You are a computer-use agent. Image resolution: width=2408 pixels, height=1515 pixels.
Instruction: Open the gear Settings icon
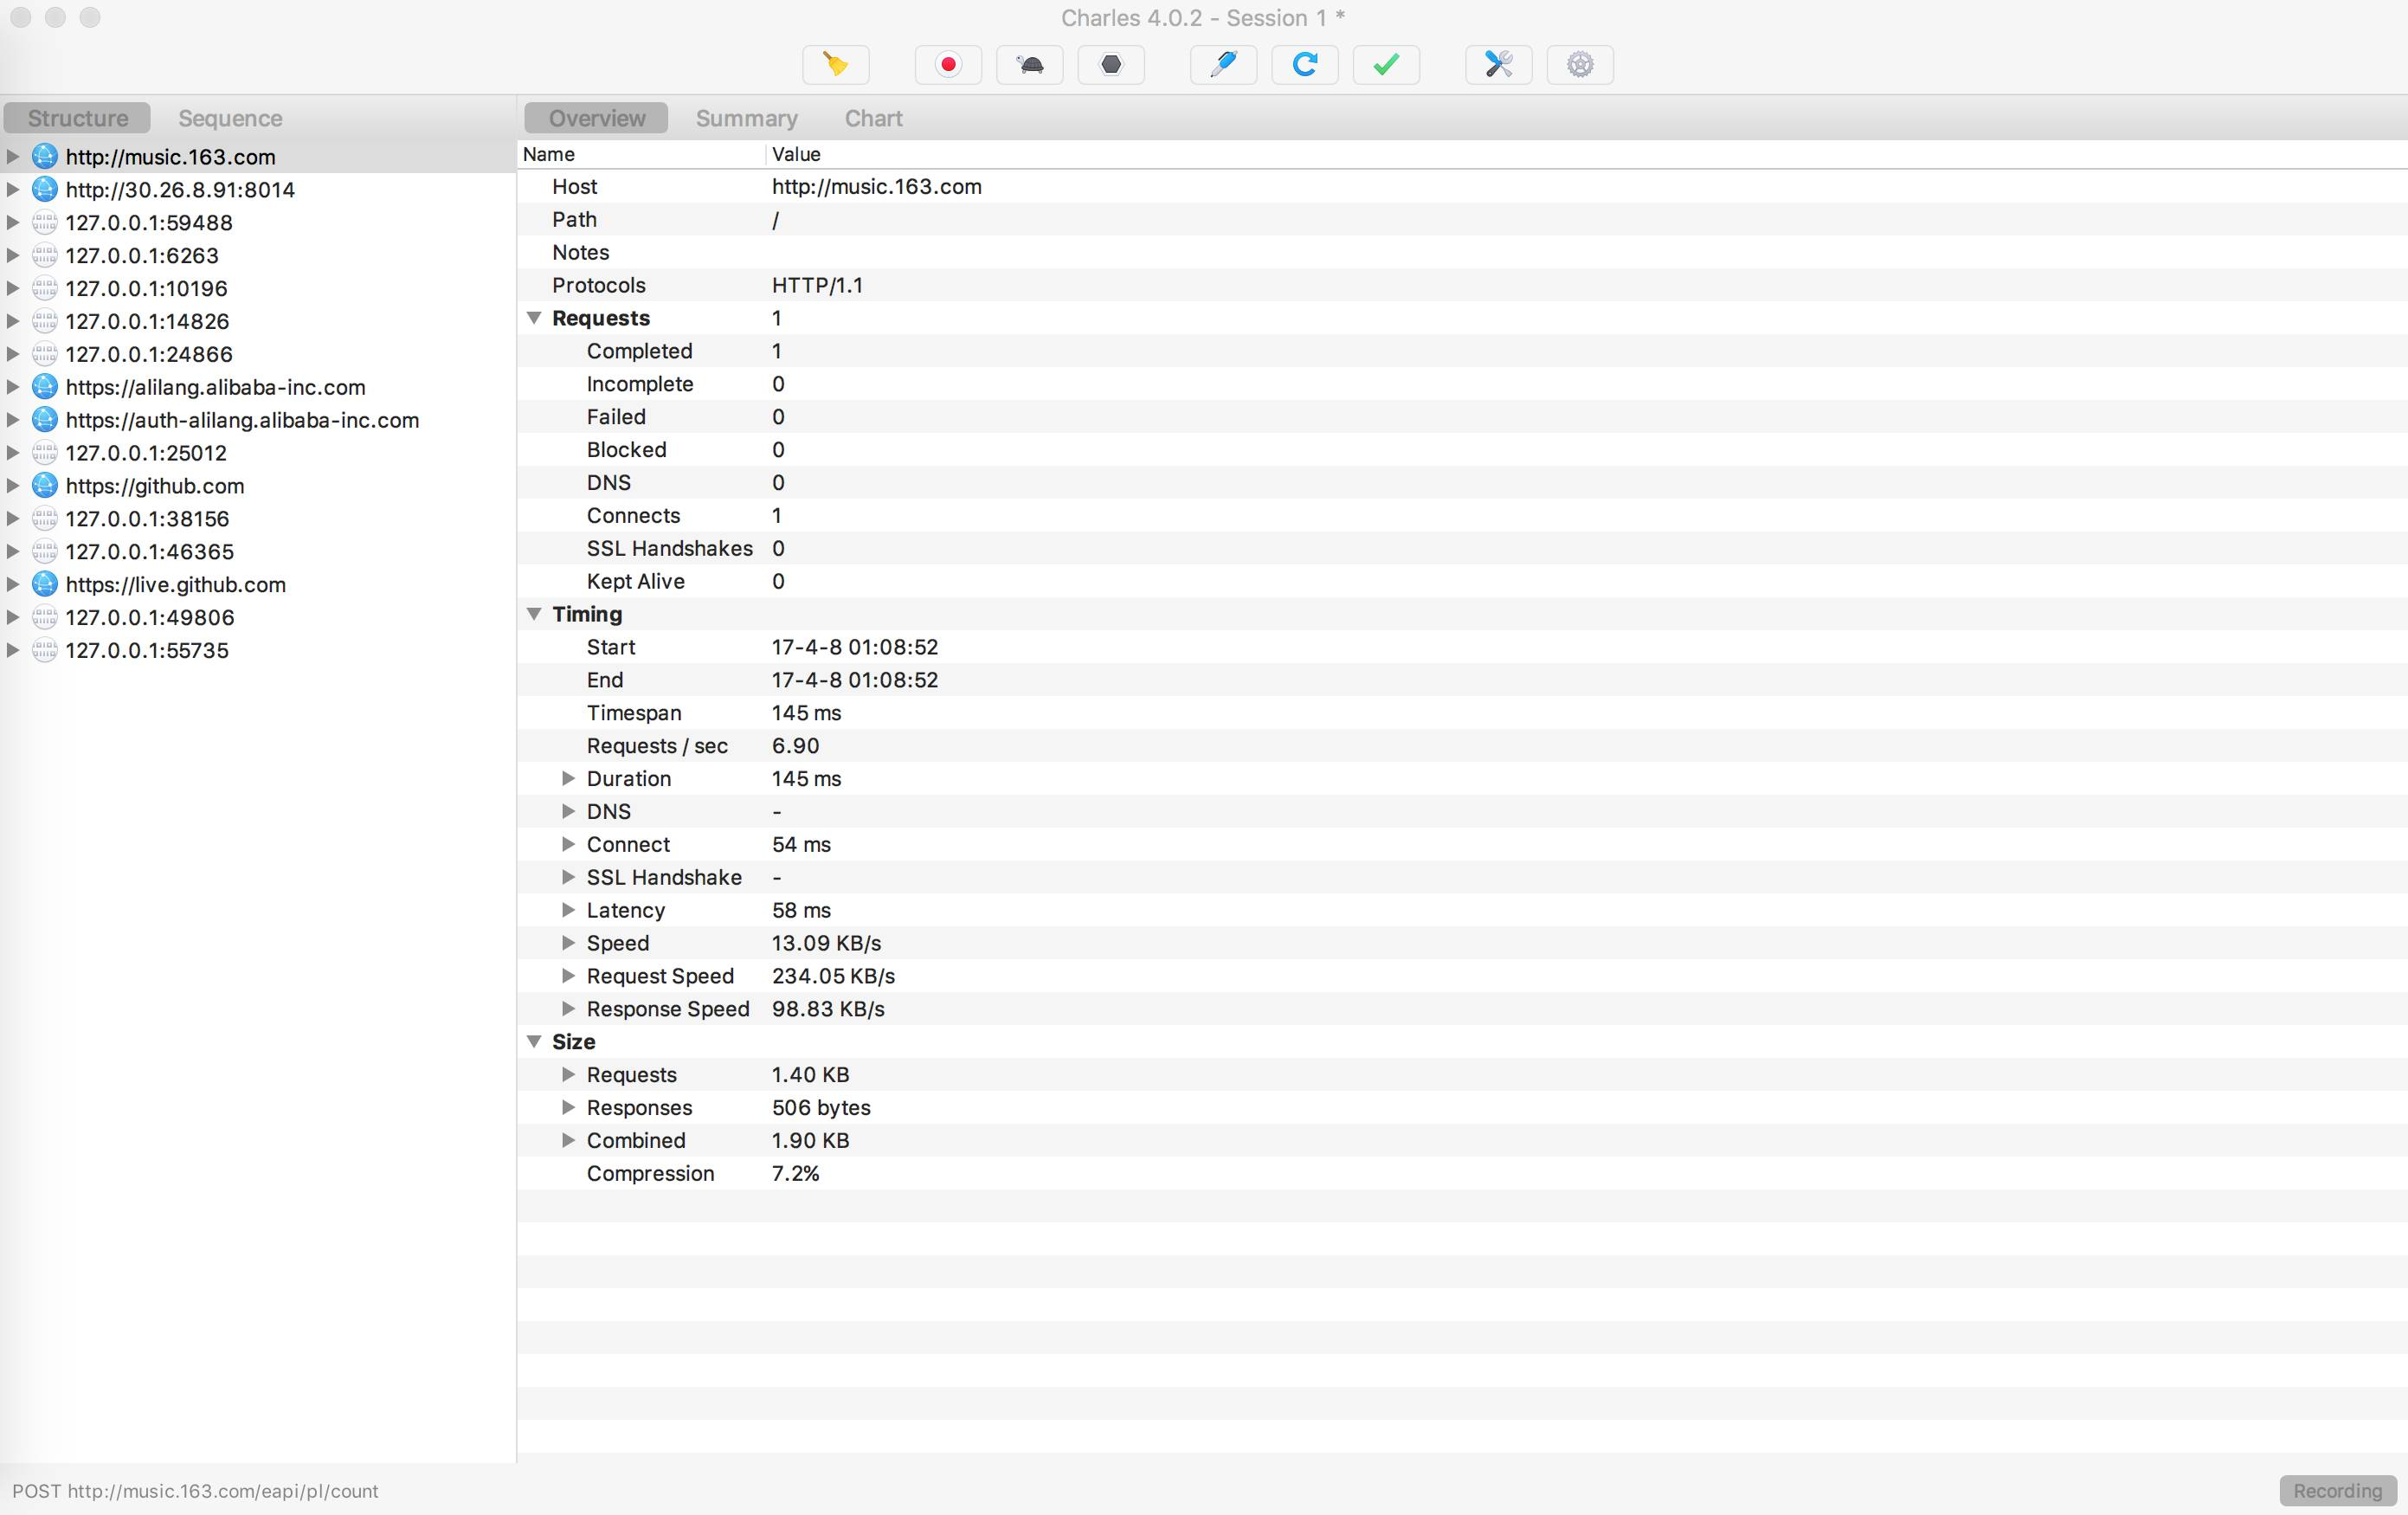tap(1579, 65)
